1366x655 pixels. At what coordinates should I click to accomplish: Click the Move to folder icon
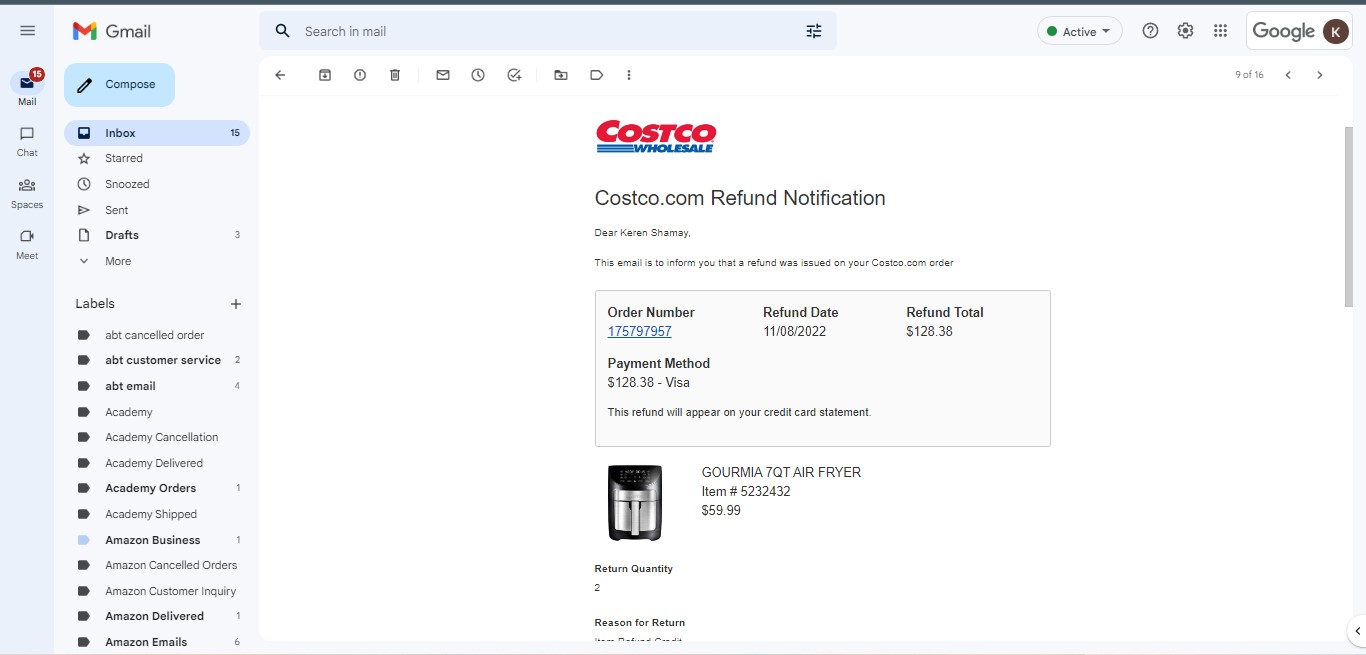pos(561,75)
